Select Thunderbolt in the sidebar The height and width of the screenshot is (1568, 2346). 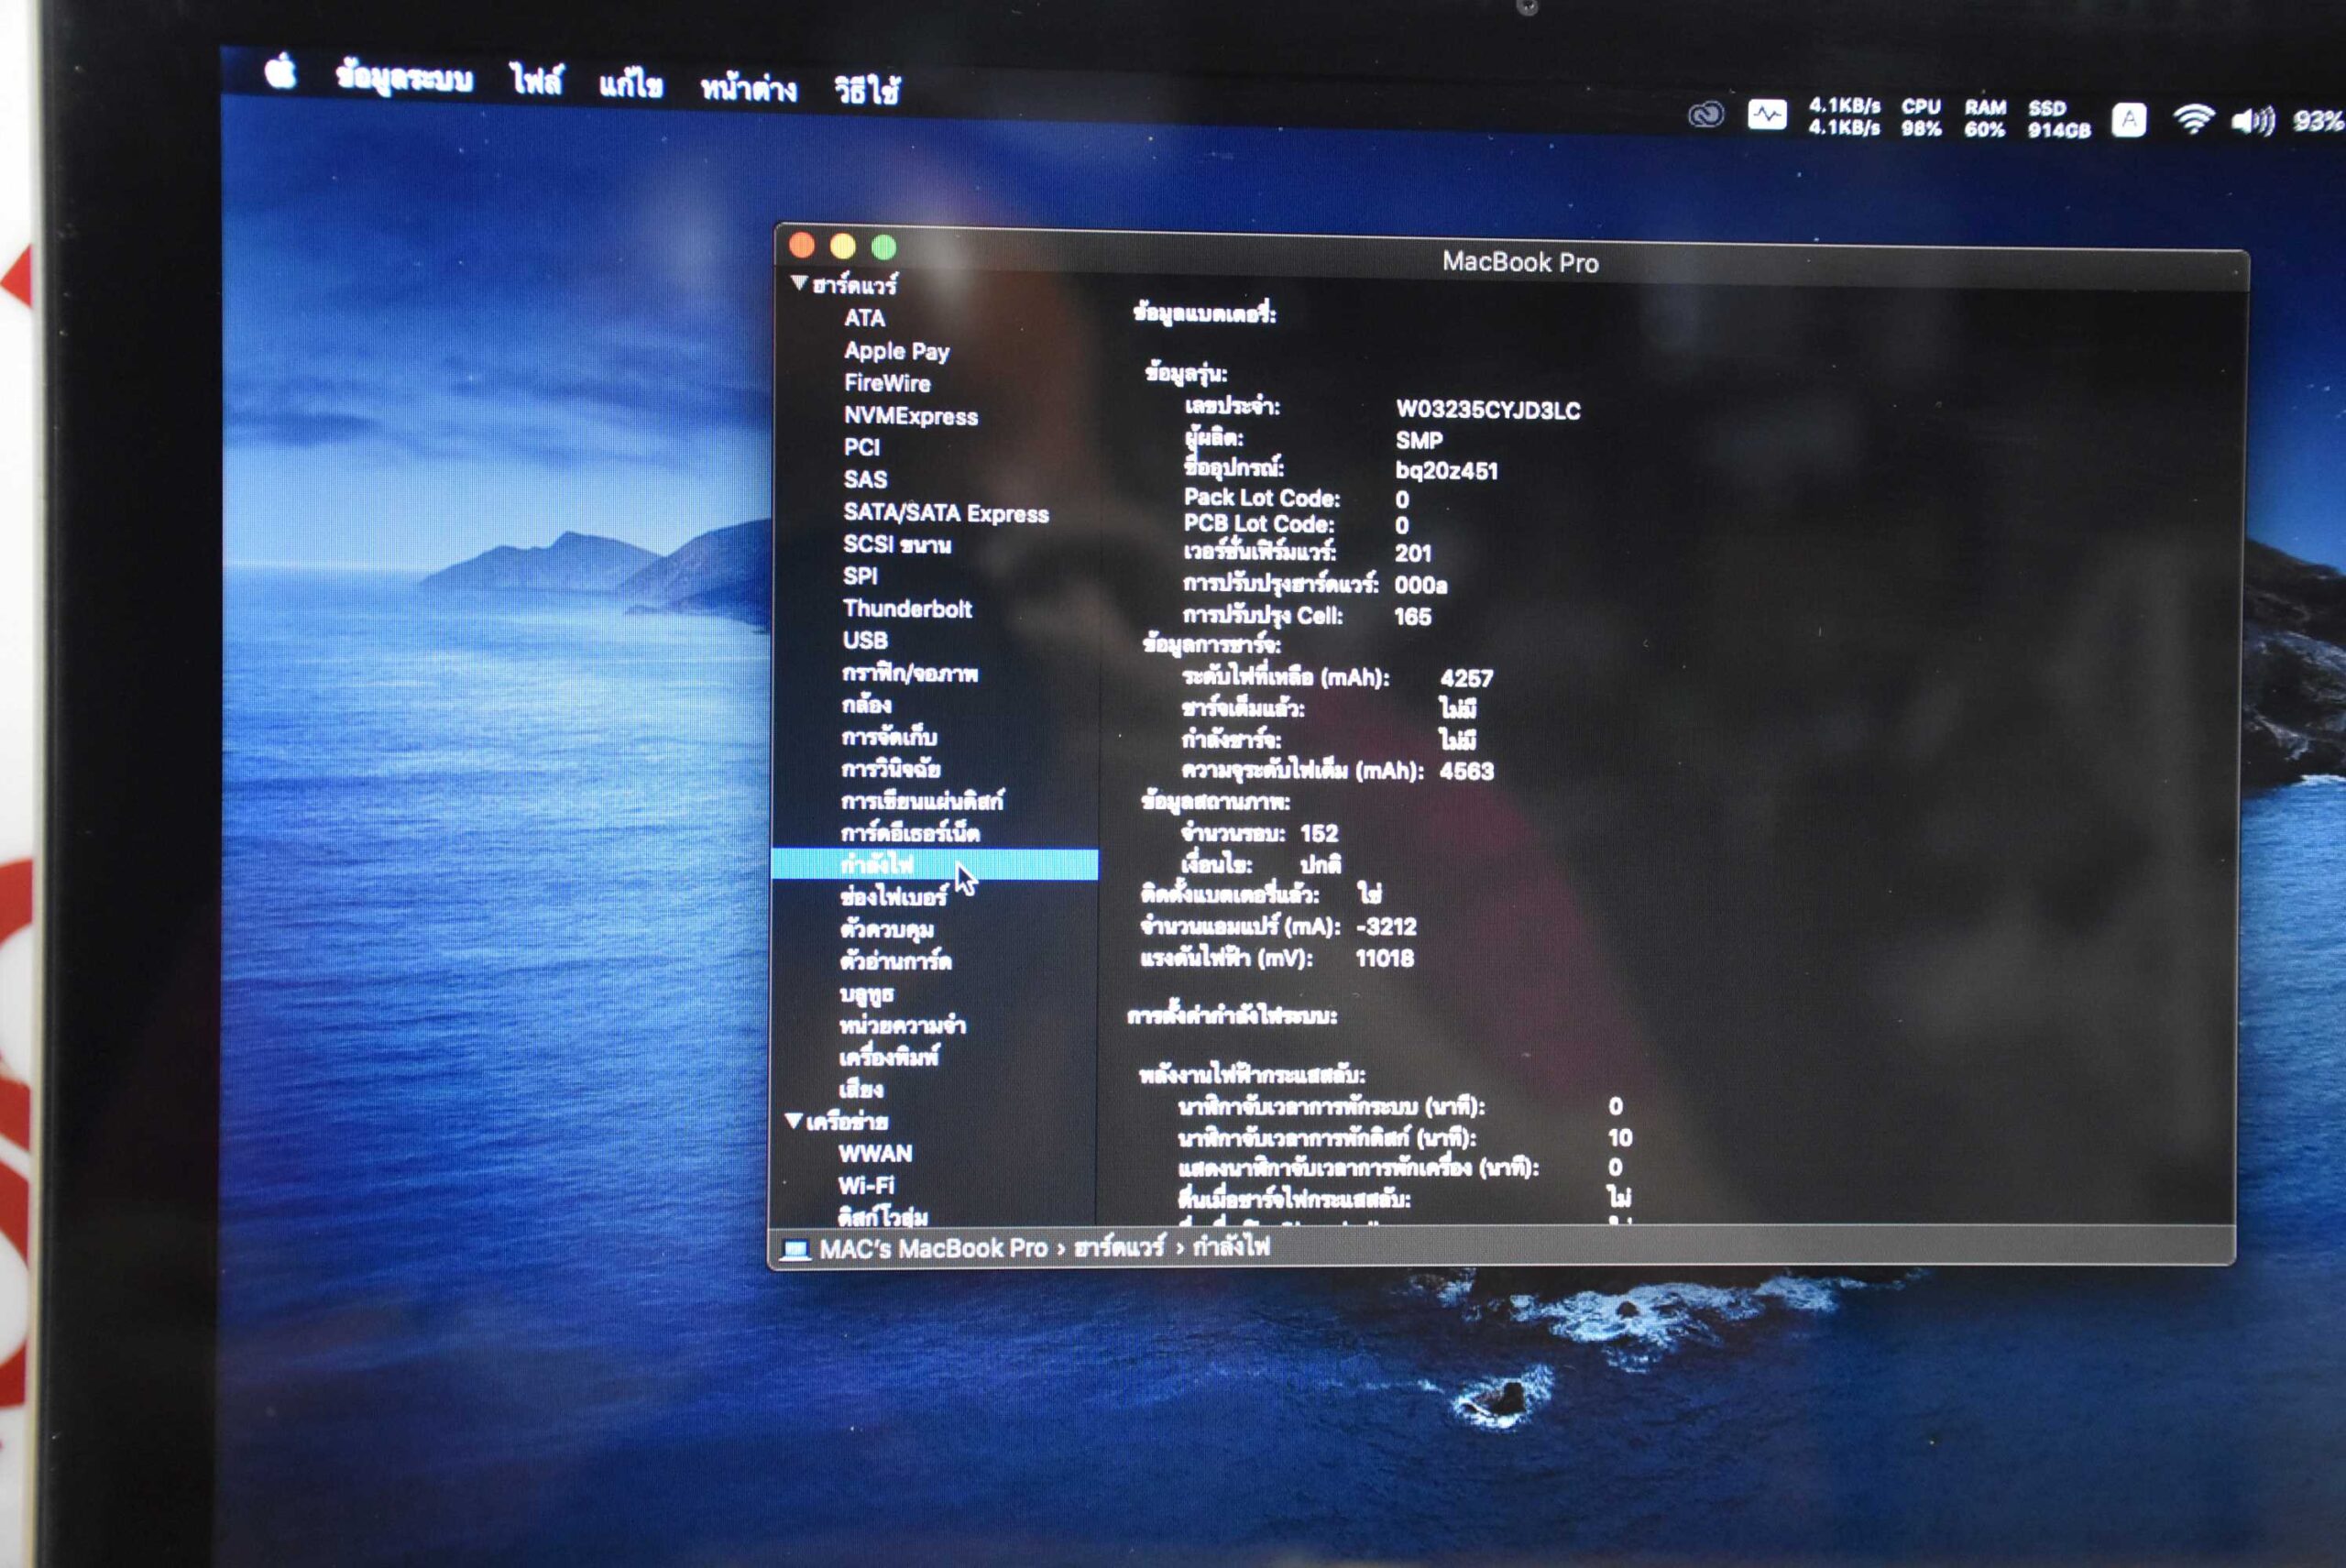pos(907,608)
